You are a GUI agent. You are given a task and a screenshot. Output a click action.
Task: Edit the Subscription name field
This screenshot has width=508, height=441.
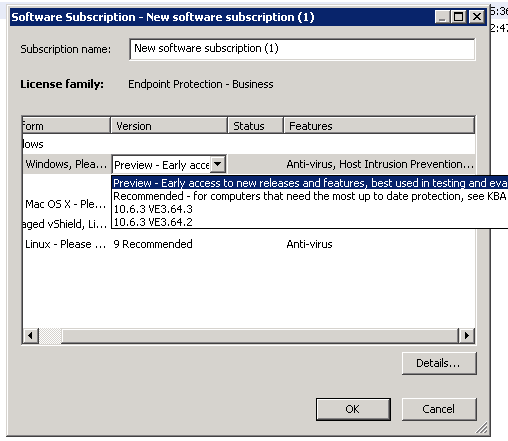pyautogui.click(x=302, y=49)
